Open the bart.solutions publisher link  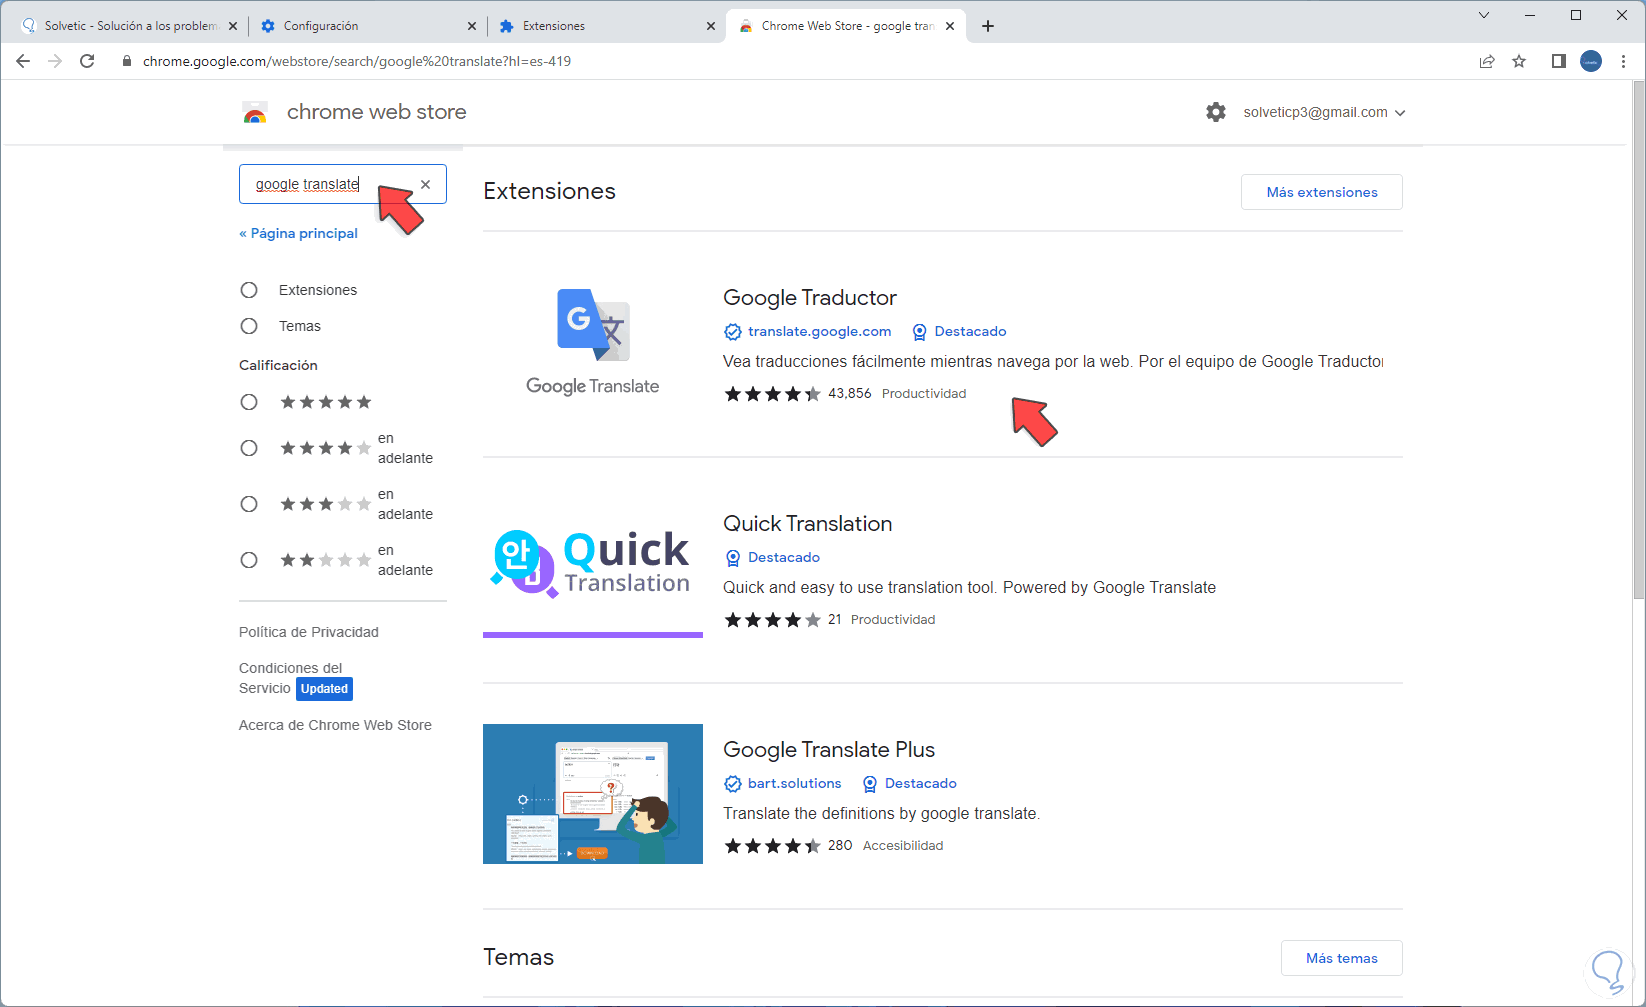pos(794,783)
